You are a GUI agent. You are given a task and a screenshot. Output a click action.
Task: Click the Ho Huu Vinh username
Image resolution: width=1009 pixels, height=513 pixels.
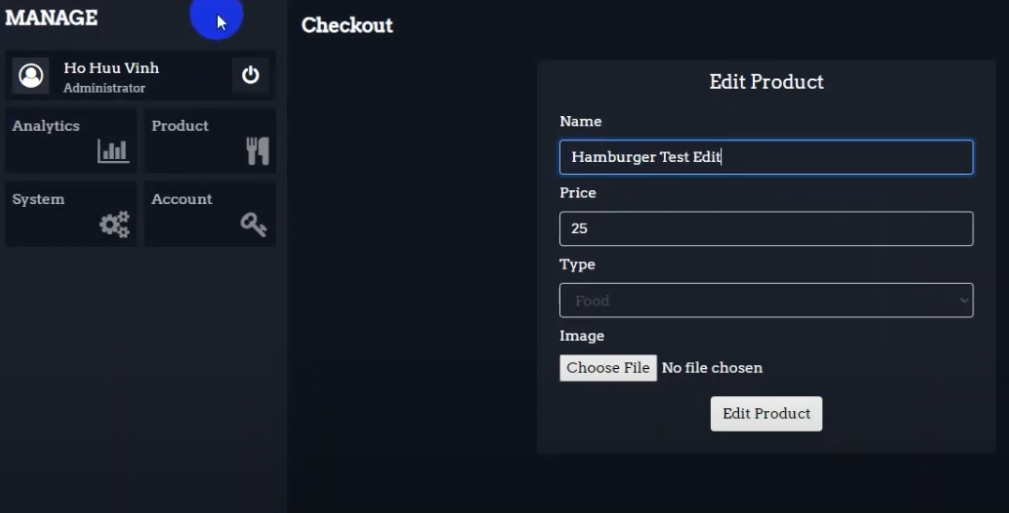tap(111, 68)
